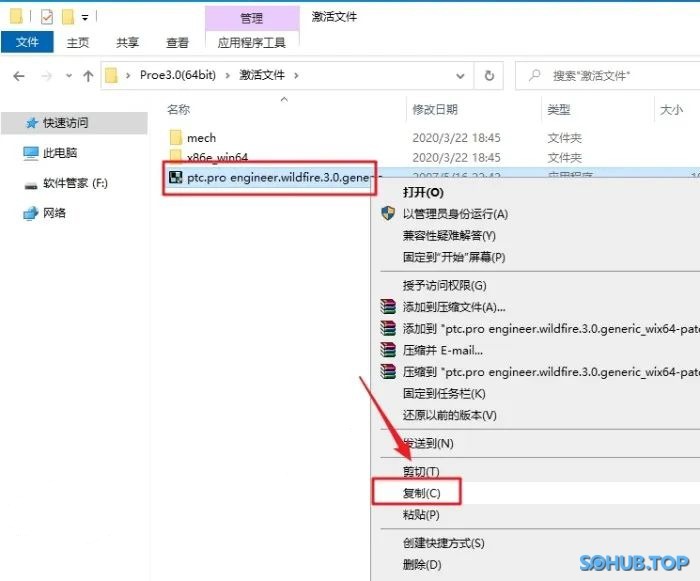Click the forward navigation arrow
The image size is (700, 581).
pos(46,76)
